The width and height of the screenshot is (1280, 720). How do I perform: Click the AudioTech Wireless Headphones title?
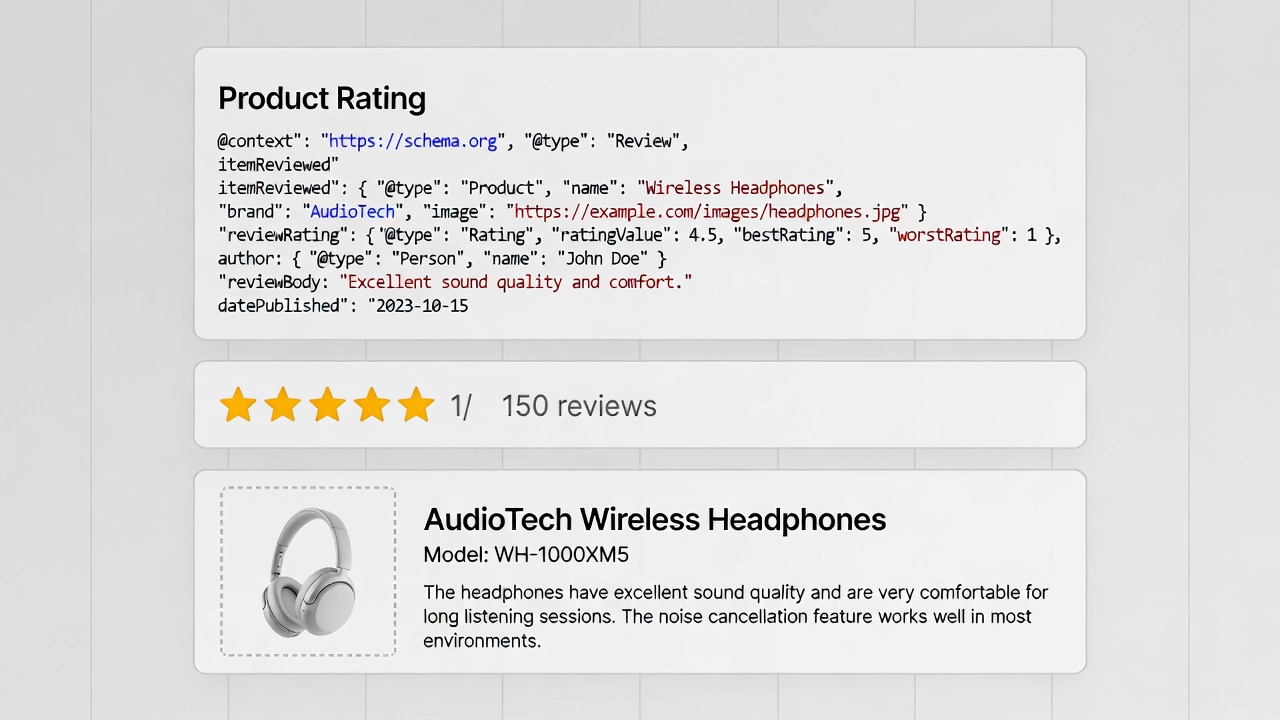point(654,519)
